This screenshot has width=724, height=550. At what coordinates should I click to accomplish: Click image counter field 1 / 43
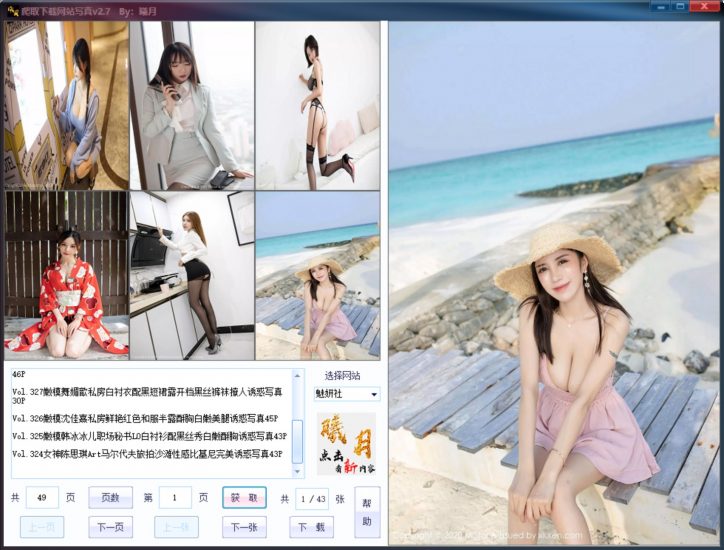click(313, 499)
